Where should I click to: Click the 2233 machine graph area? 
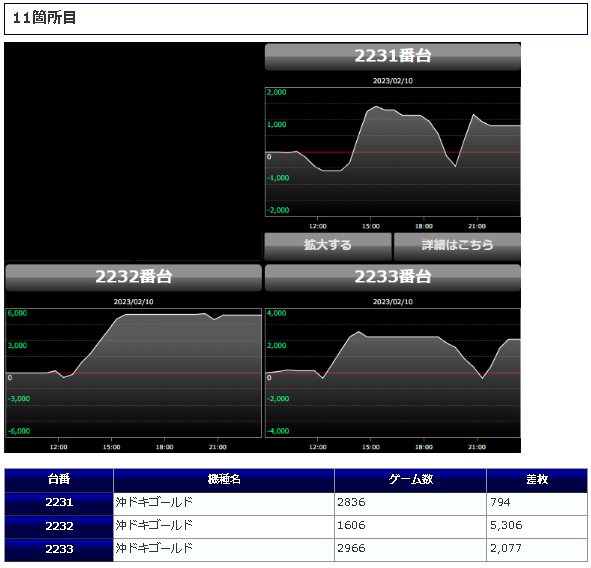(393, 373)
